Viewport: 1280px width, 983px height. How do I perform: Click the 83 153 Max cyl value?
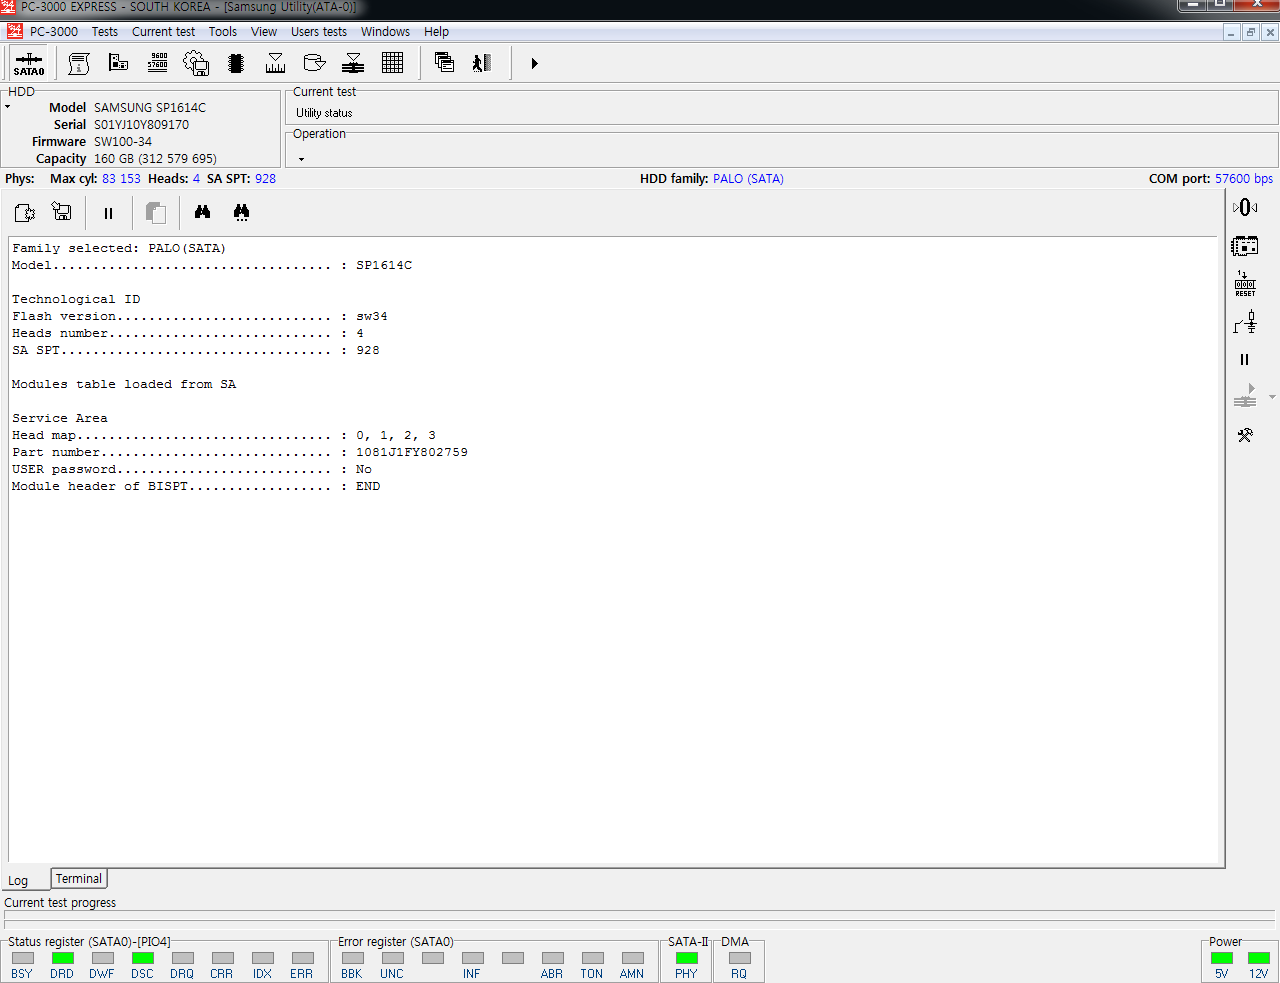click(121, 179)
